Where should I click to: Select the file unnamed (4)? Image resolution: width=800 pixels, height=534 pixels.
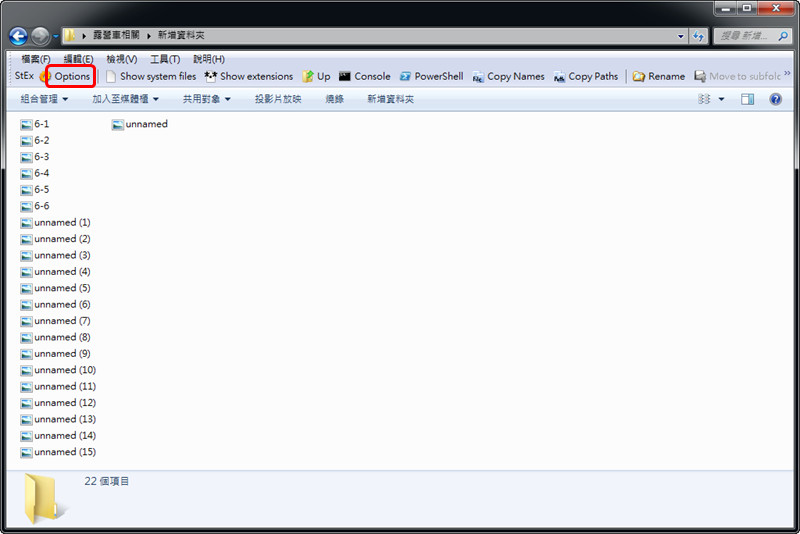pos(55,272)
